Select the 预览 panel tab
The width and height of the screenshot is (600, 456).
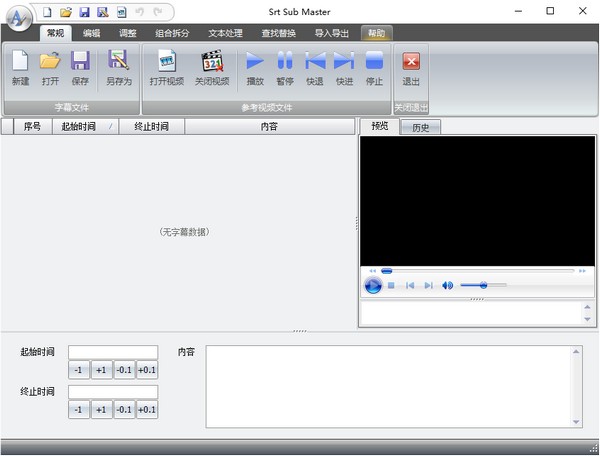pos(380,126)
